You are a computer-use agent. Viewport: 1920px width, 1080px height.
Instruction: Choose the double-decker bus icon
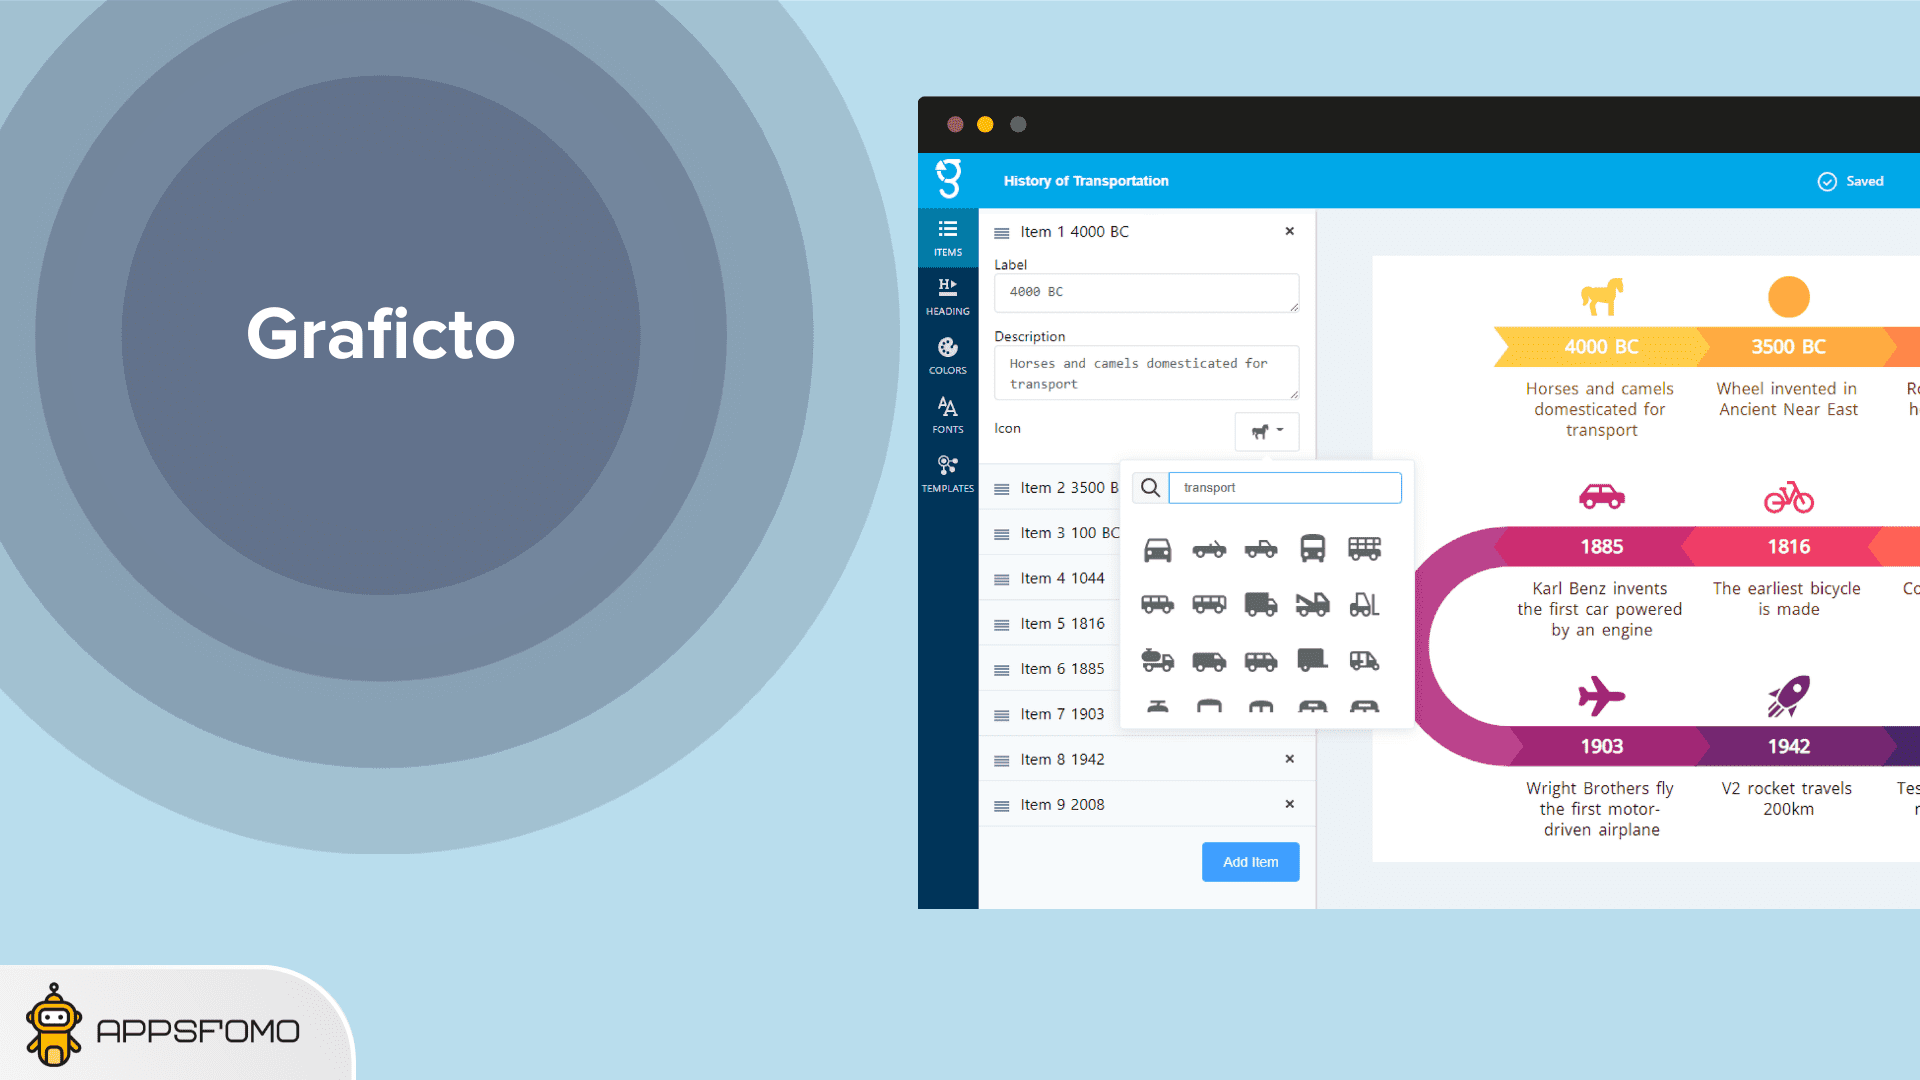[x=1364, y=548]
